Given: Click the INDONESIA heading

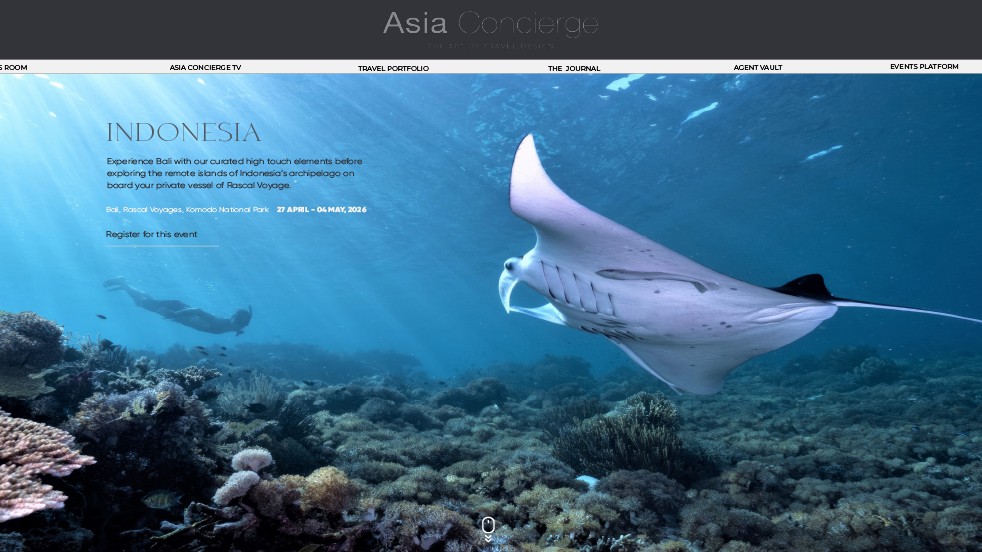Looking at the screenshot, I should [184, 133].
